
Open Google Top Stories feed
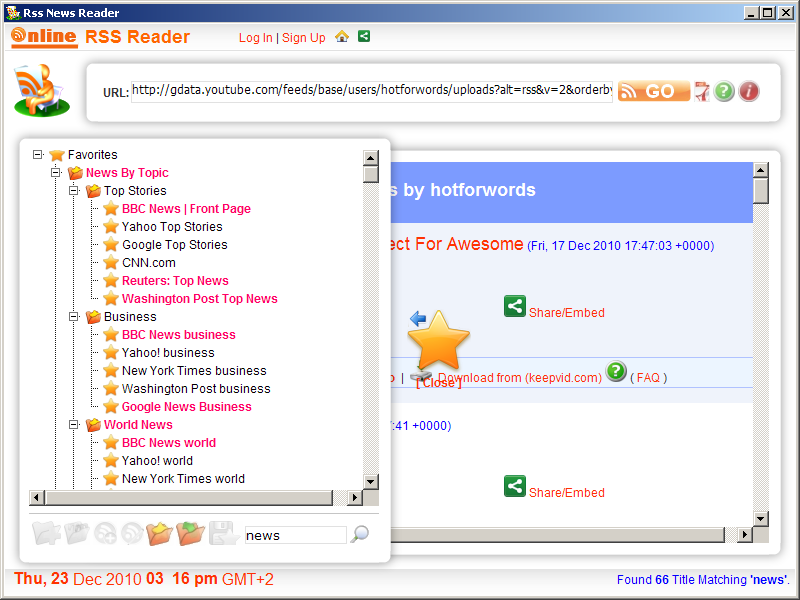tap(174, 244)
